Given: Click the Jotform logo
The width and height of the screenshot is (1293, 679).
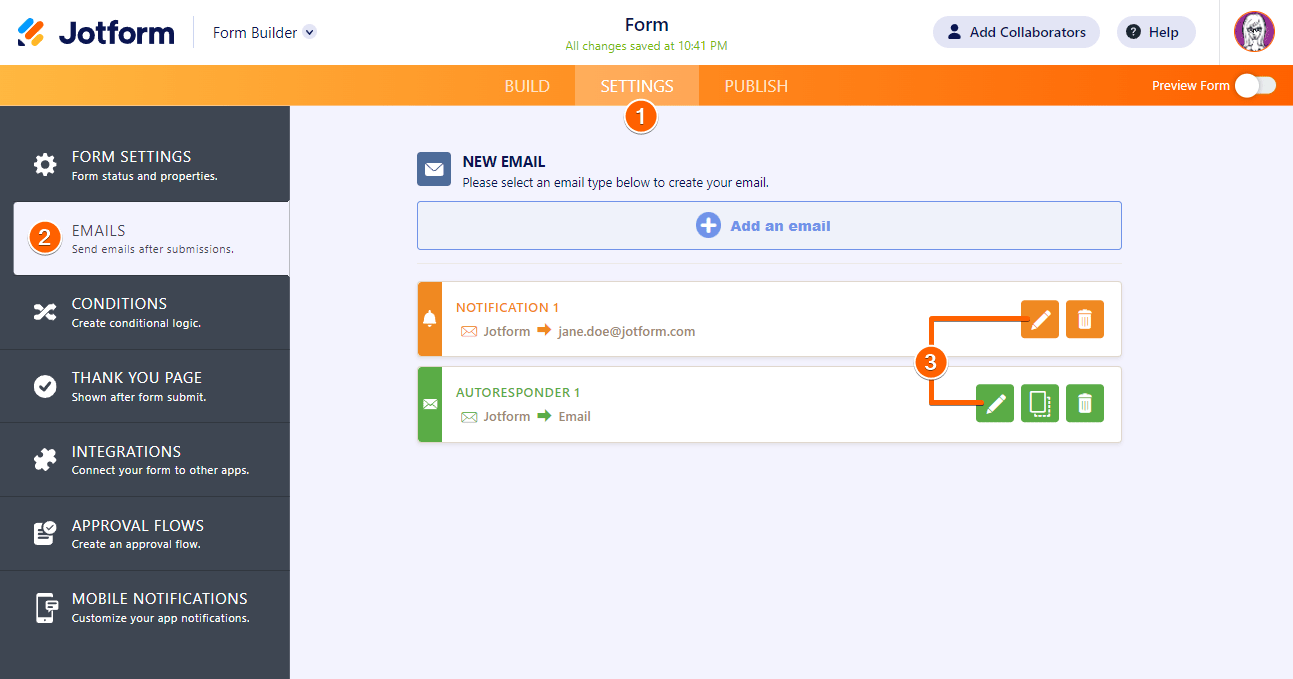Looking at the screenshot, I should point(96,33).
